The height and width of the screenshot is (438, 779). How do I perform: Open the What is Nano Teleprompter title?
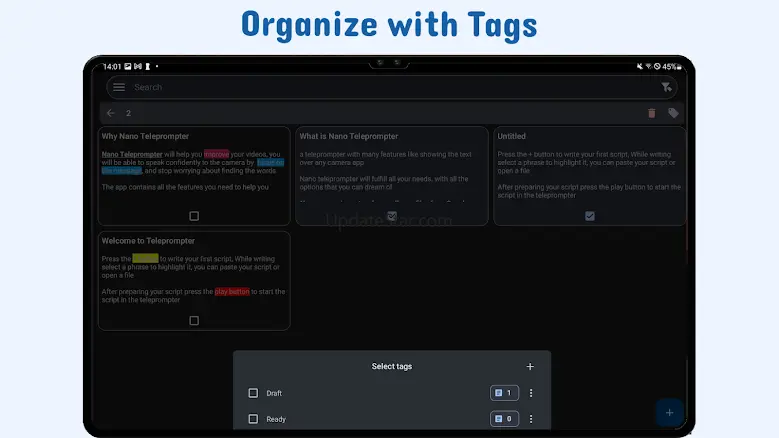[349, 136]
